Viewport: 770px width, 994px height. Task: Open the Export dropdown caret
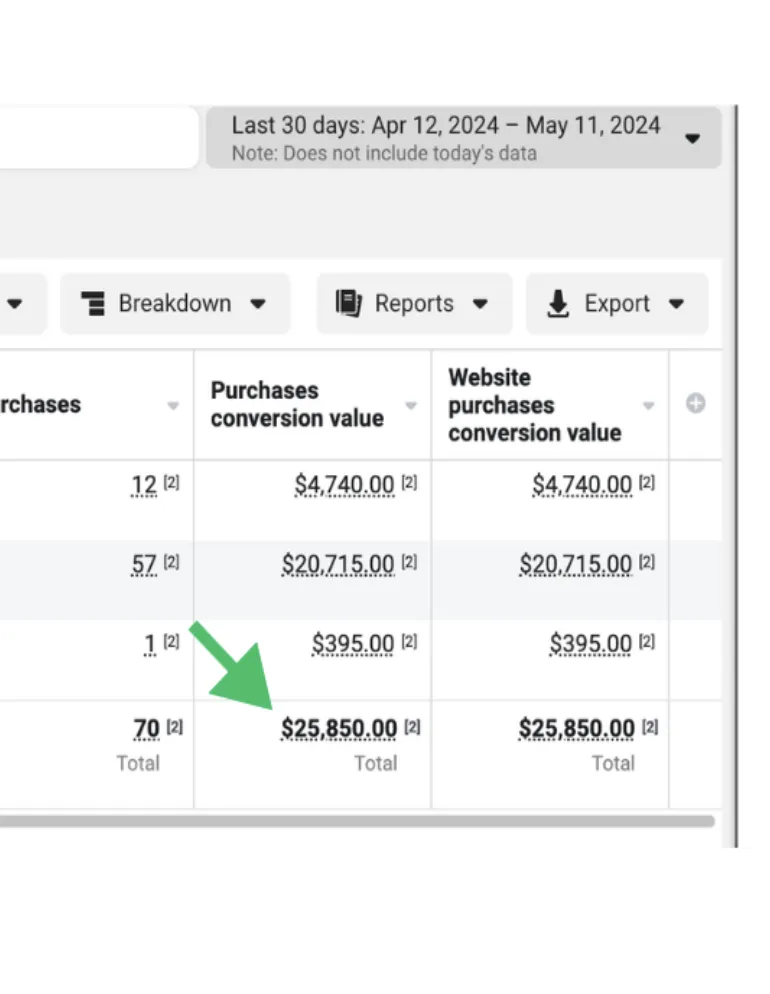(x=676, y=304)
